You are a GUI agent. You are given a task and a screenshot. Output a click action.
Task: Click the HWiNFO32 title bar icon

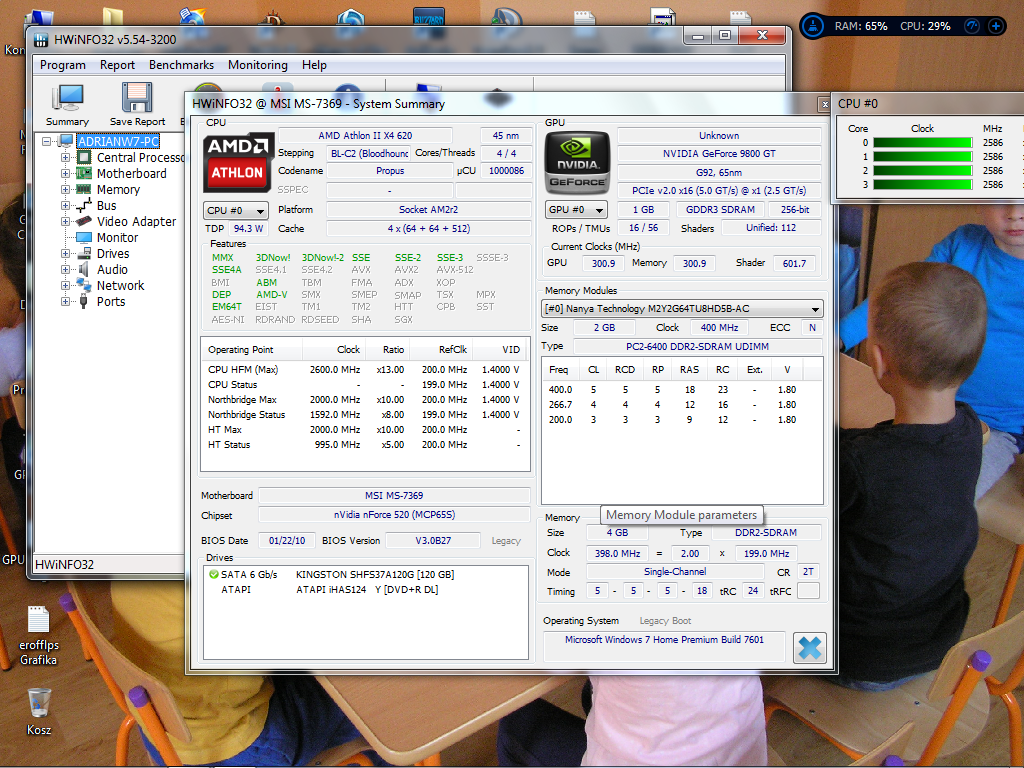coord(41,40)
